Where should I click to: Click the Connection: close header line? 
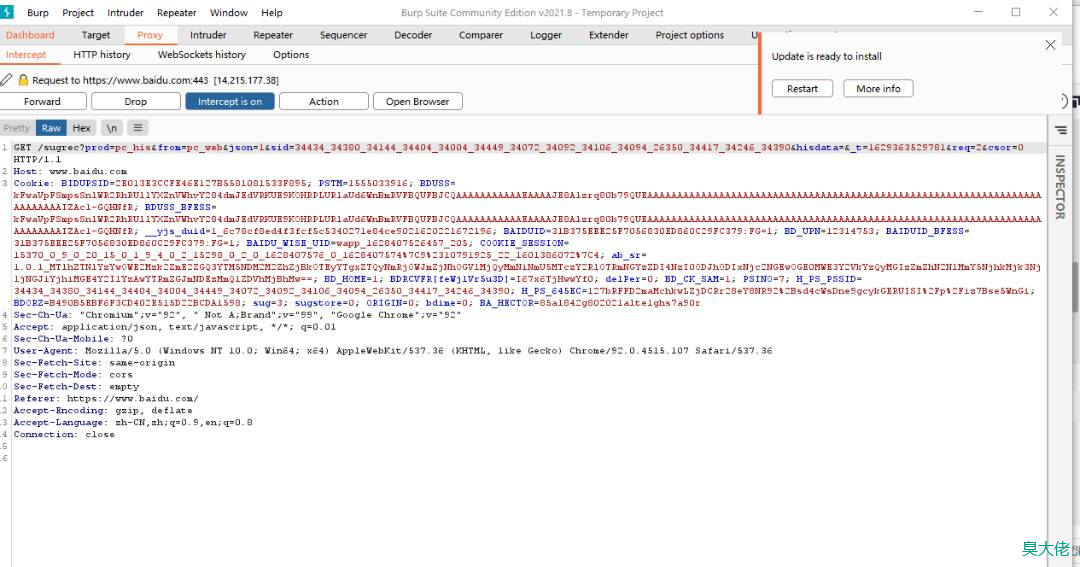[x=64, y=435]
